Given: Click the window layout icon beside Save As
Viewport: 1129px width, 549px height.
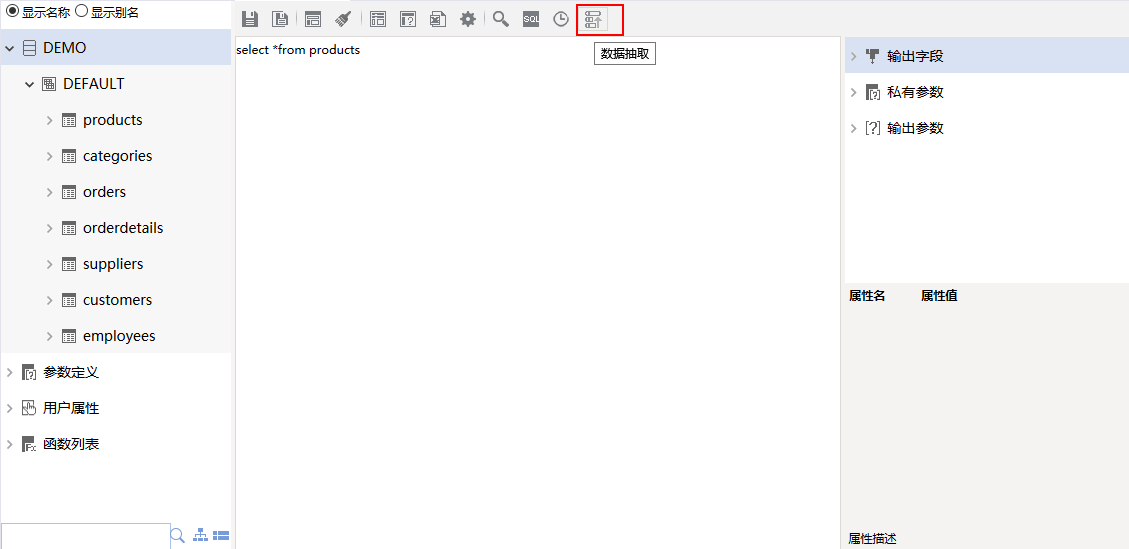Looking at the screenshot, I should pos(312,19).
